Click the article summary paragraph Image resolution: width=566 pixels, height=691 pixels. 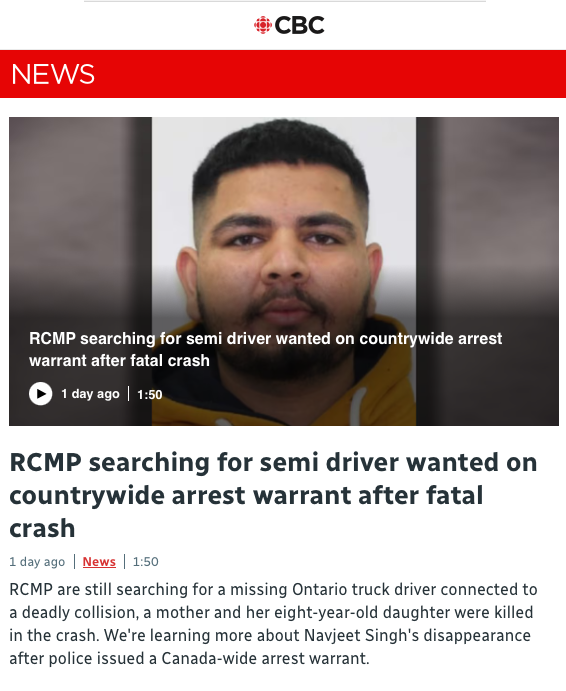(273, 624)
